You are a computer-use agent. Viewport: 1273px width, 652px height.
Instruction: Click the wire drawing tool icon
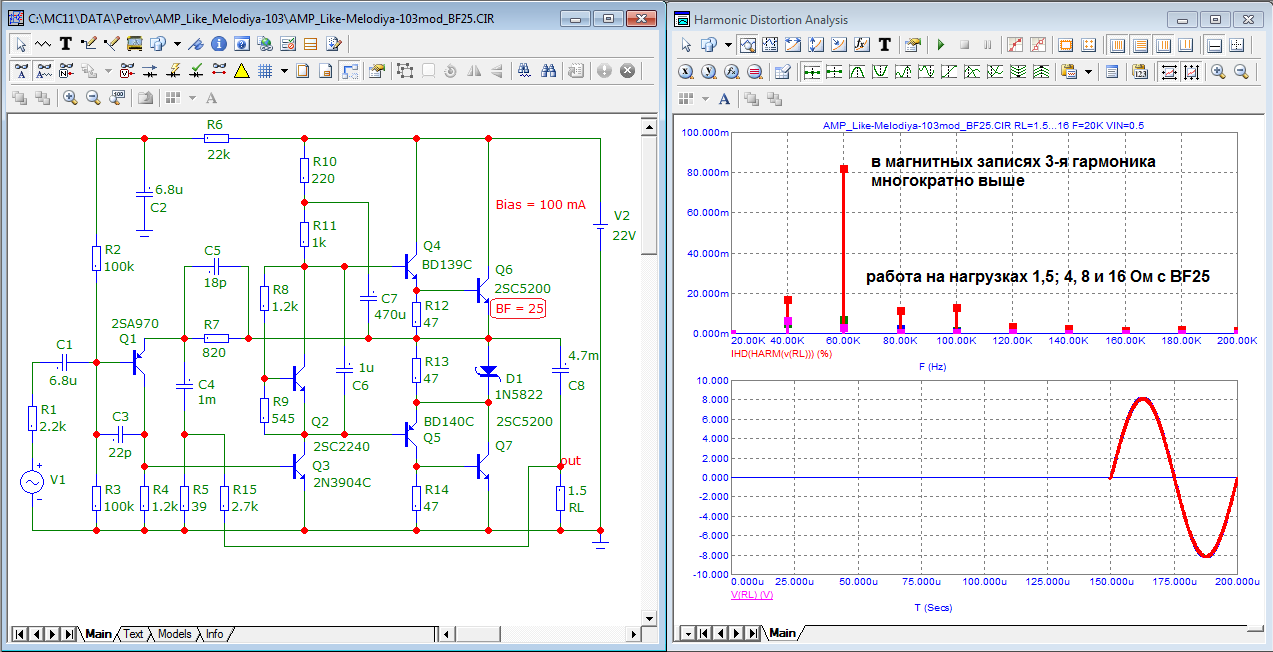click(88, 44)
